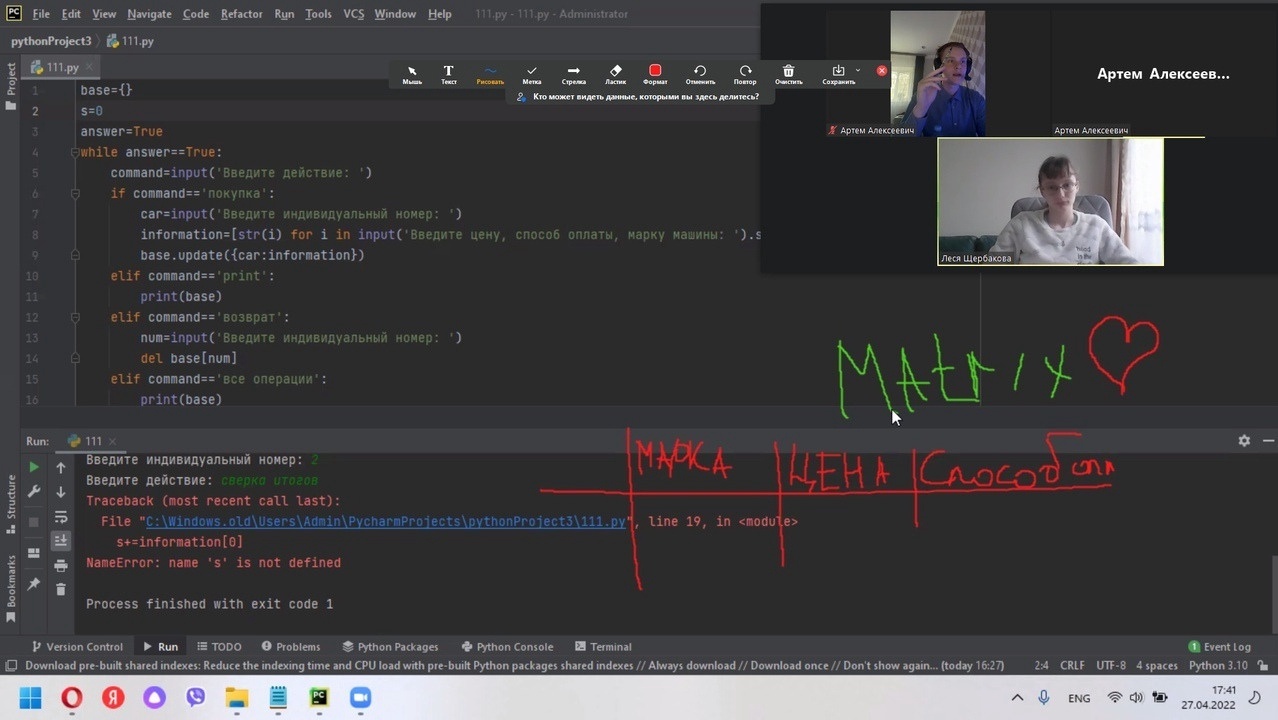
Task: Open the Terminal tool window
Action: pyautogui.click(x=602, y=646)
